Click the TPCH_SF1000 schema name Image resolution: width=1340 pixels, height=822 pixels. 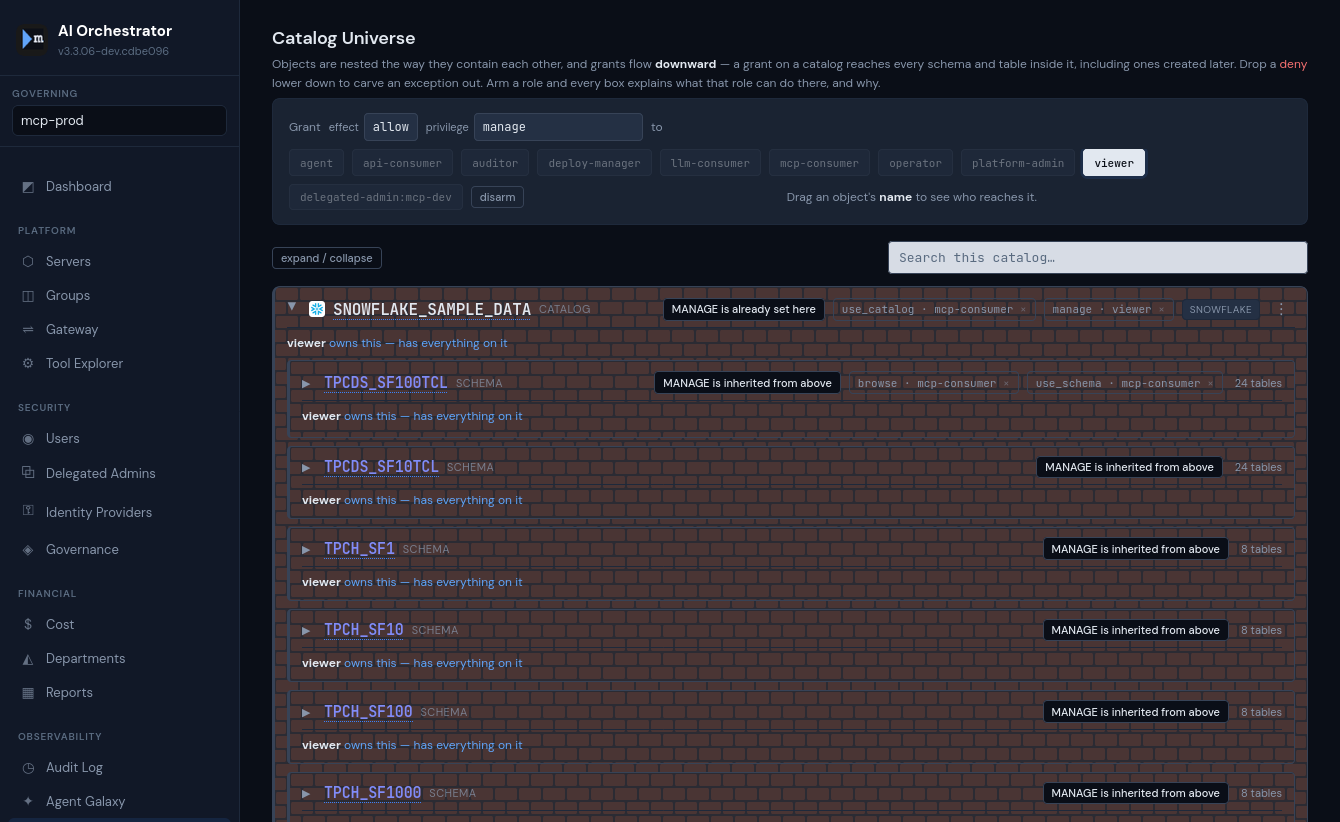pyautogui.click(x=373, y=794)
